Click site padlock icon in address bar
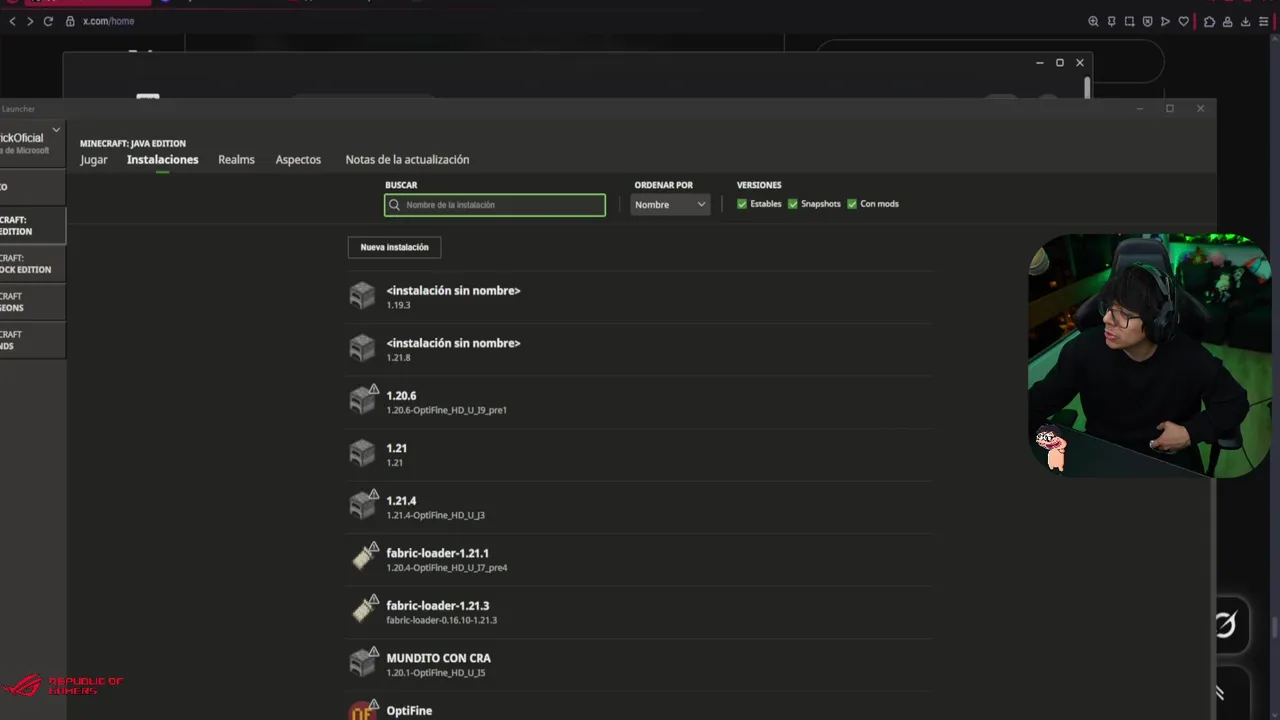1280x720 pixels. (x=70, y=21)
